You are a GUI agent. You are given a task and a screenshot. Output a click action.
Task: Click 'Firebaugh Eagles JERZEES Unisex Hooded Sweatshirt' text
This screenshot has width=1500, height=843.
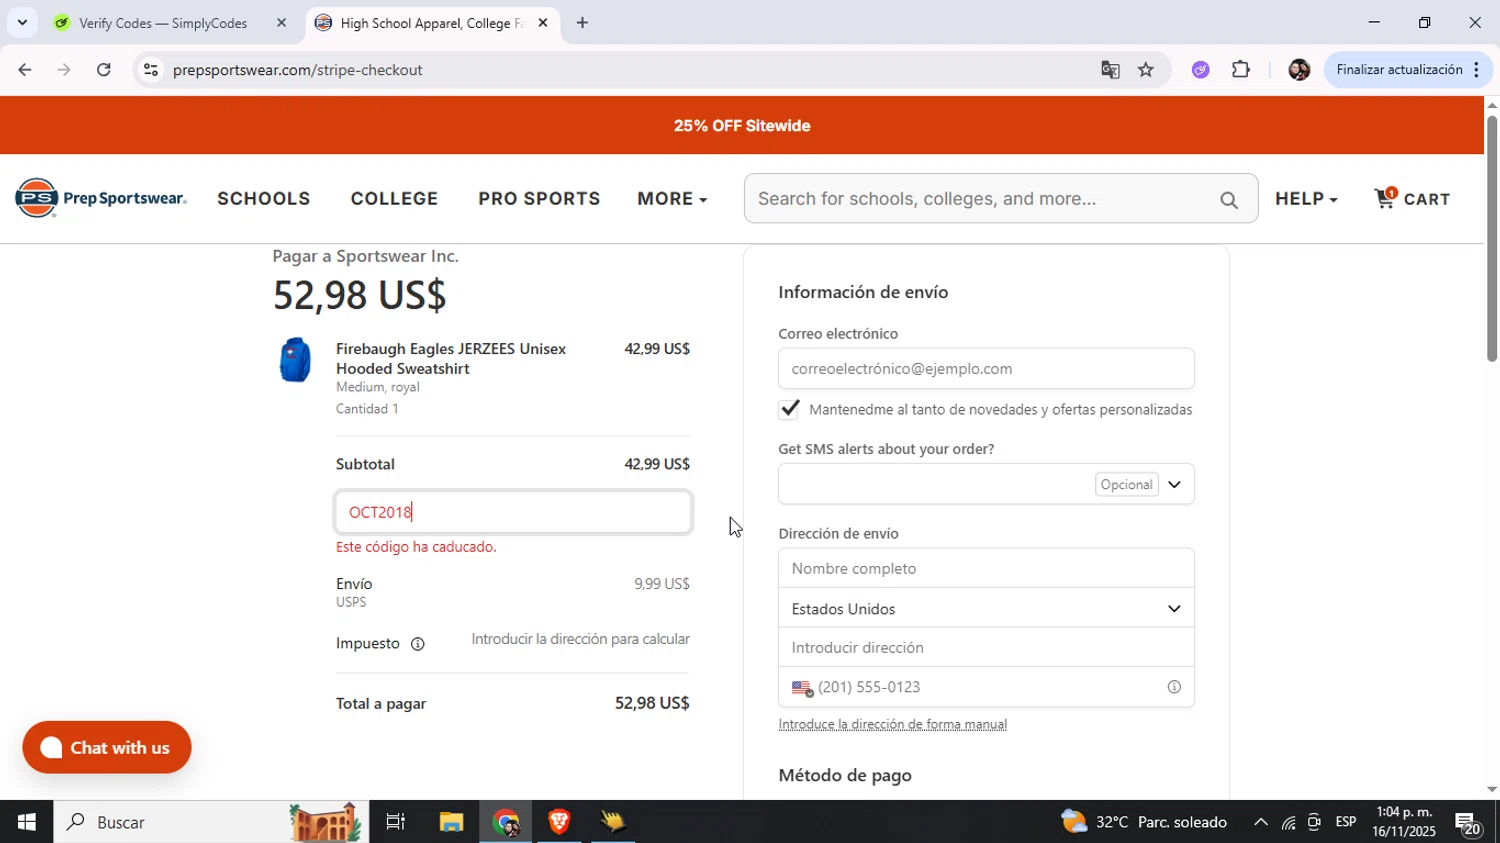coord(451,359)
